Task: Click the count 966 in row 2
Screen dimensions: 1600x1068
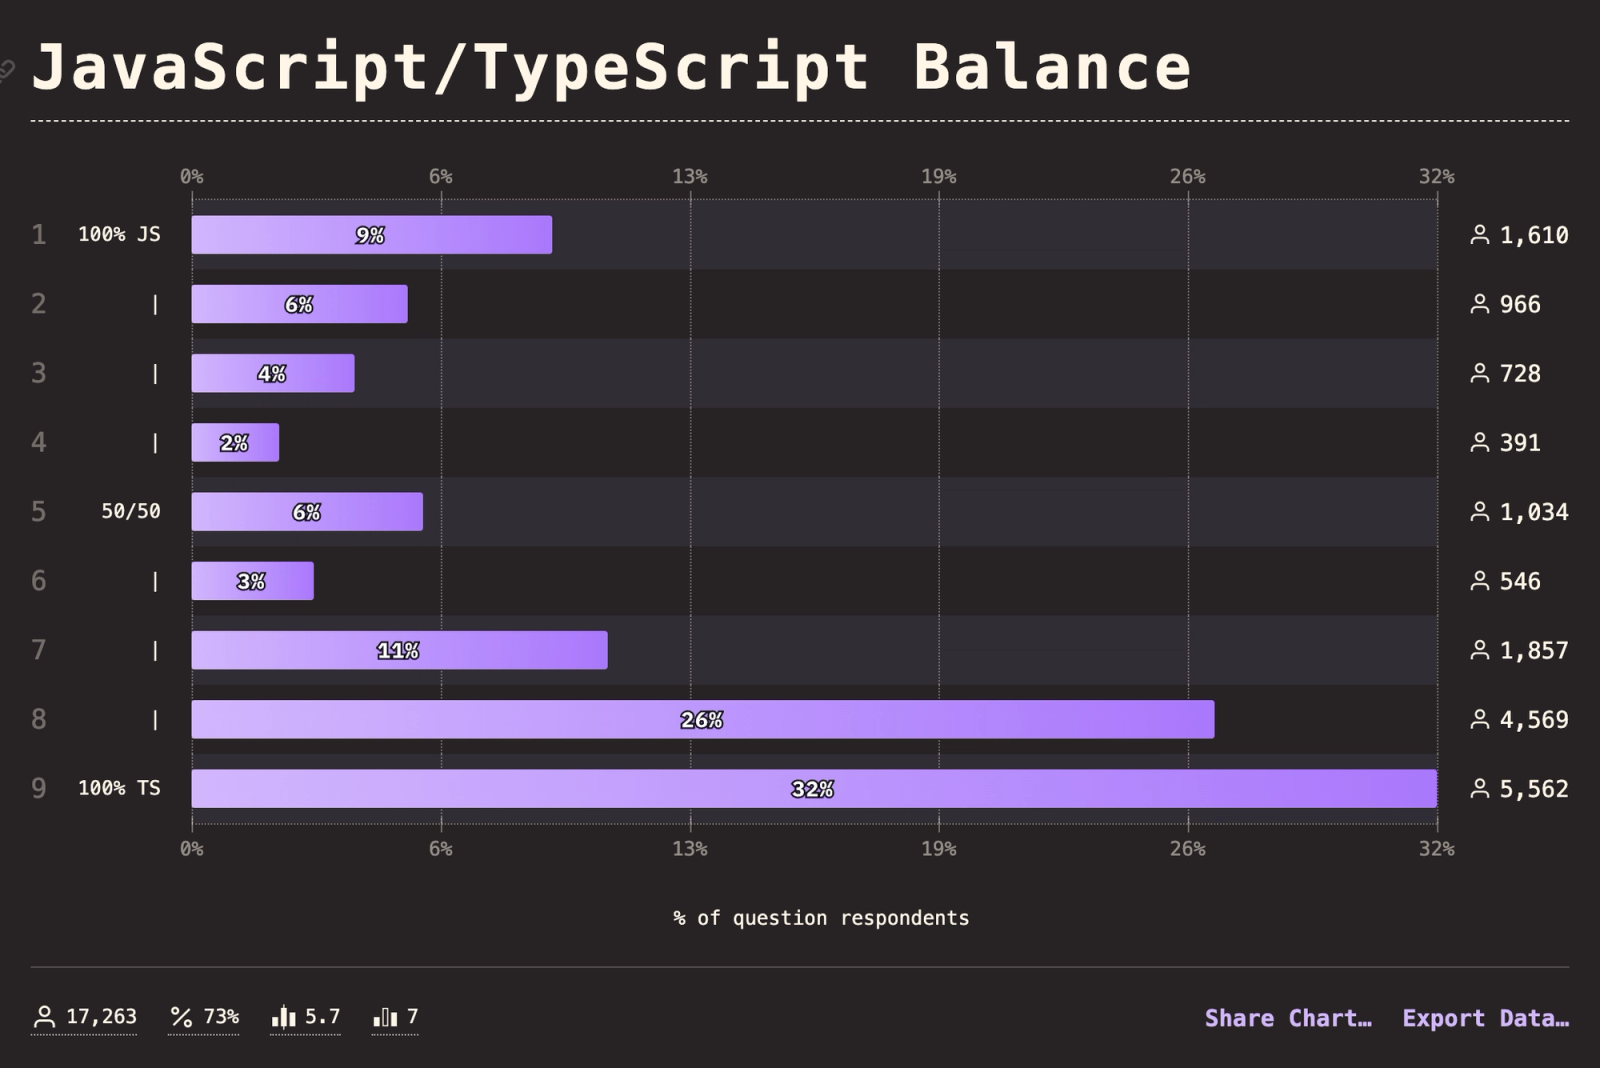Action: [x=1520, y=304]
